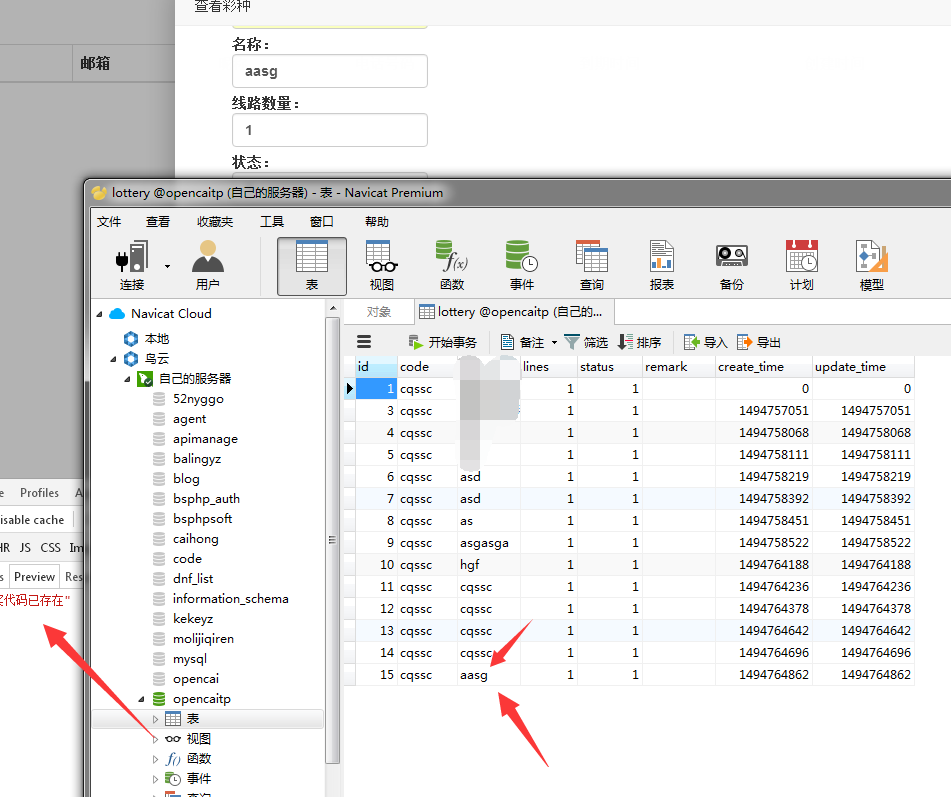Open the connection dropdown arrow
Image resolution: width=951 pixels, height=797 pixels.
pyautogui.click(x=167, y=266)
